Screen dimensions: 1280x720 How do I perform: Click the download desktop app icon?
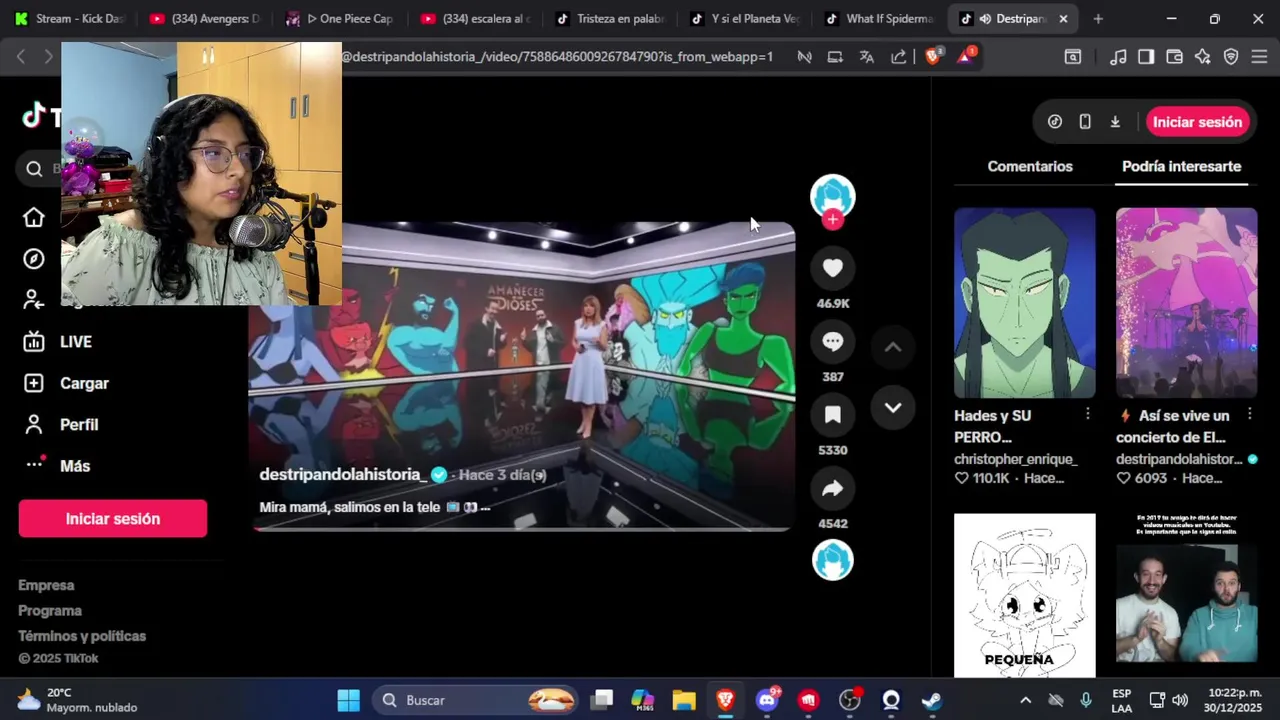click(1115, 122)
